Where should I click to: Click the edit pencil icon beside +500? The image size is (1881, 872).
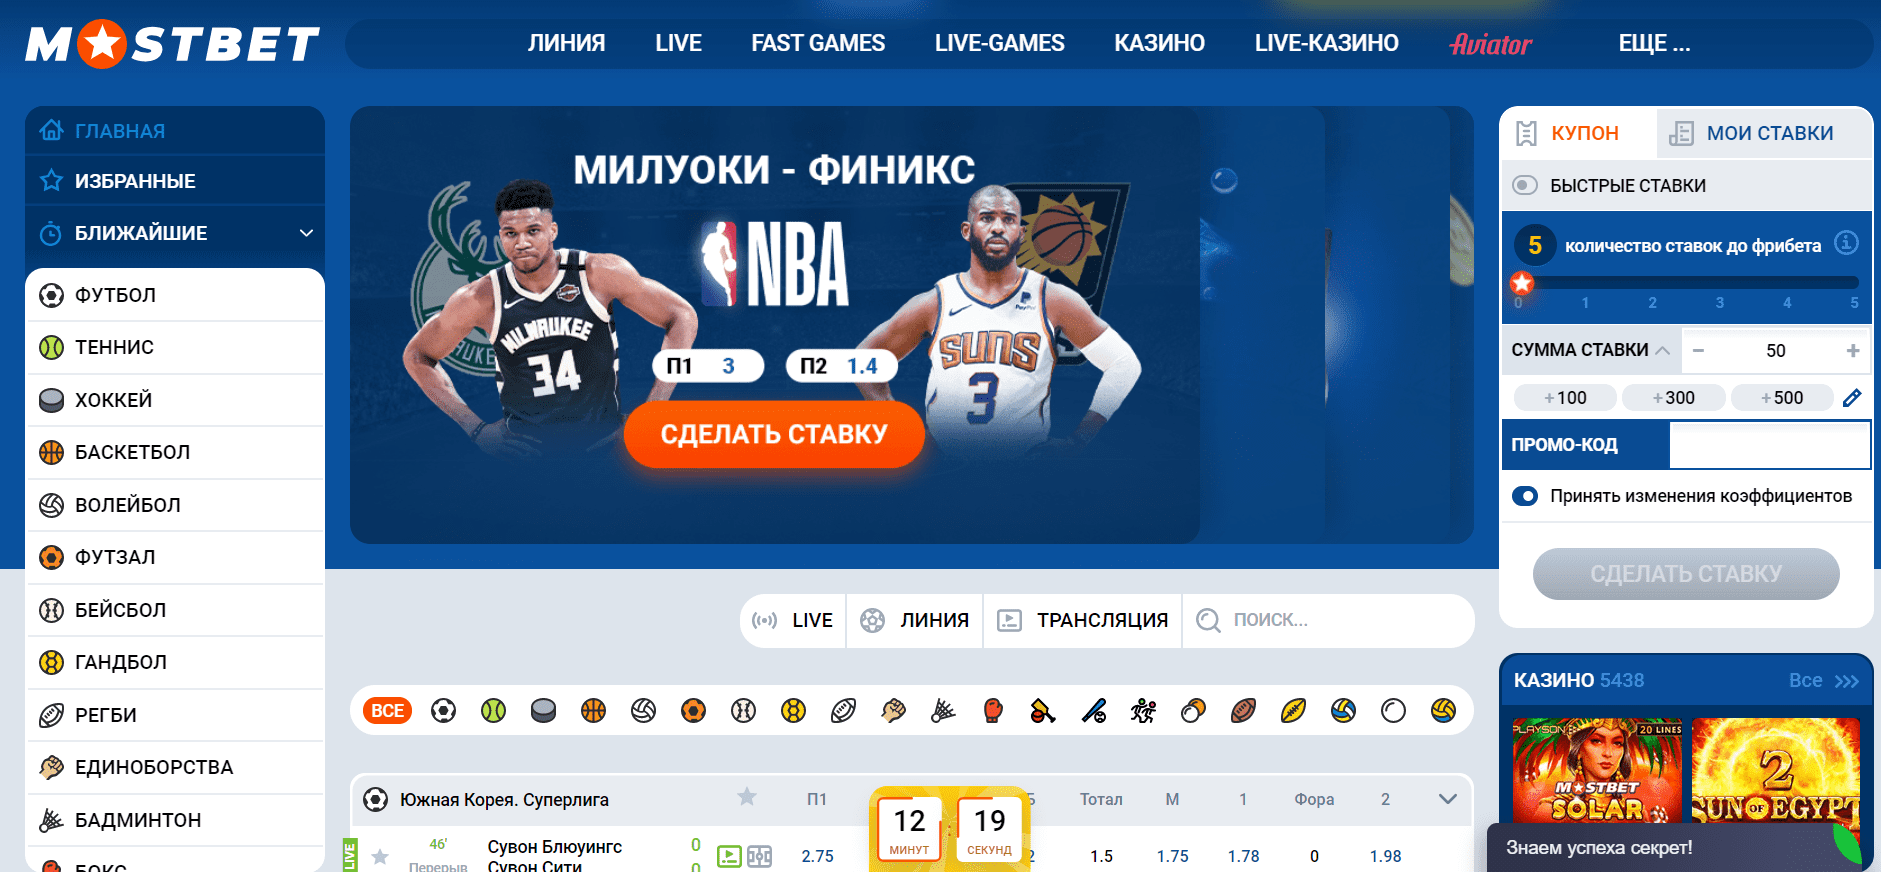[1852, 398]
